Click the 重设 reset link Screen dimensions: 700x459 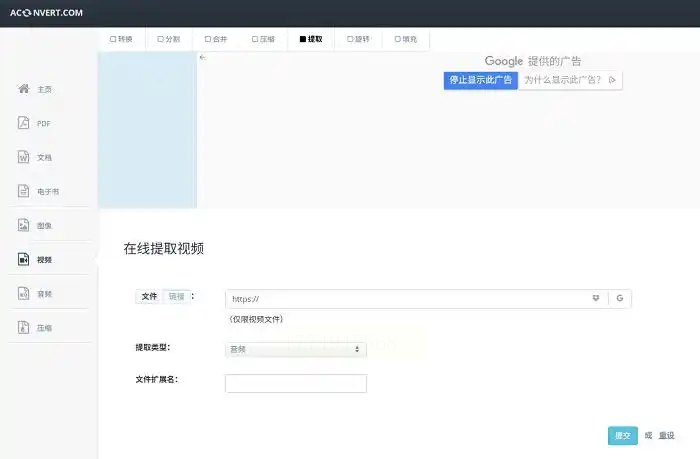(x=666, y=436)
